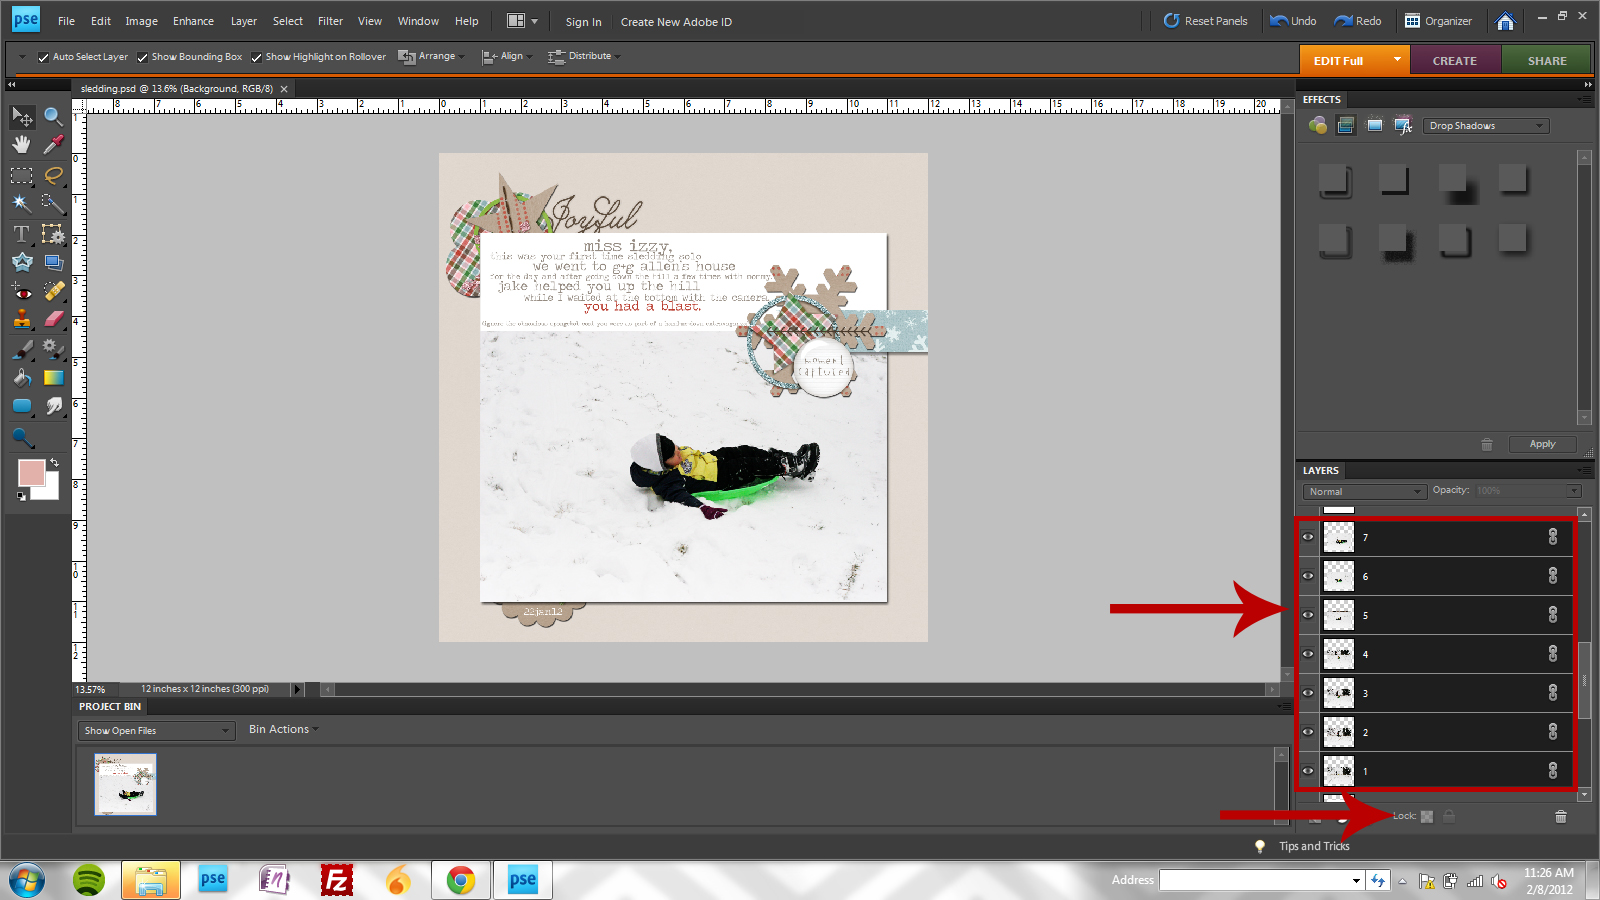Switch to the CREATE tab
This screenshot has width=1600, height=900.
[x=1455, y=60]
